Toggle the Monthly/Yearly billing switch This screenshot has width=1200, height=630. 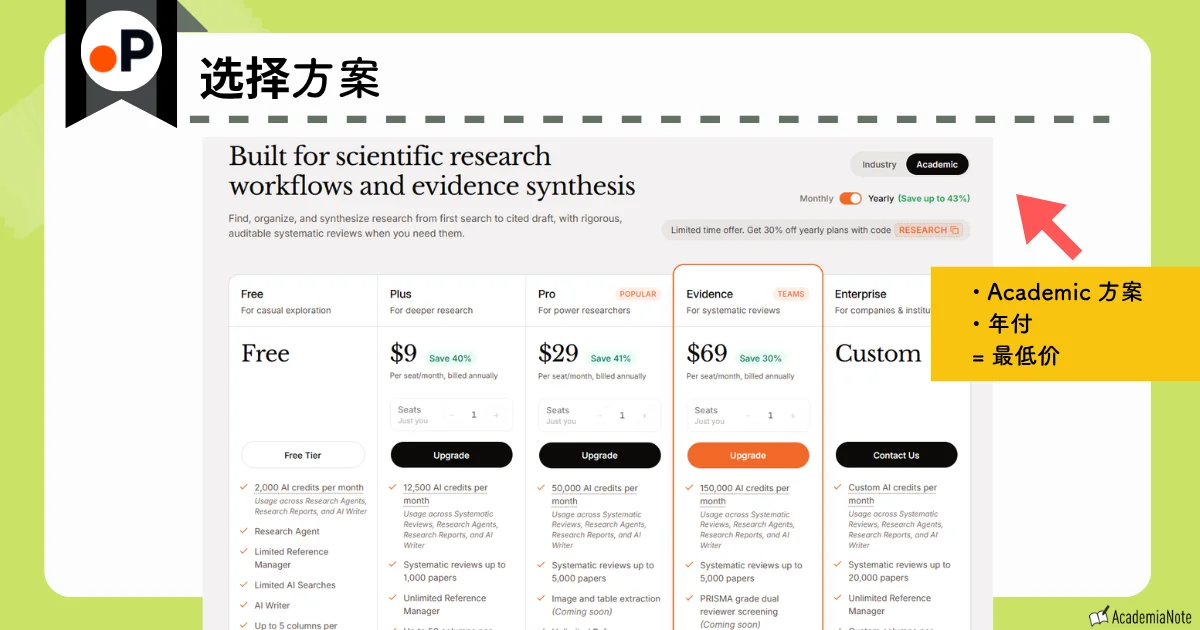[x=851, y=198]
